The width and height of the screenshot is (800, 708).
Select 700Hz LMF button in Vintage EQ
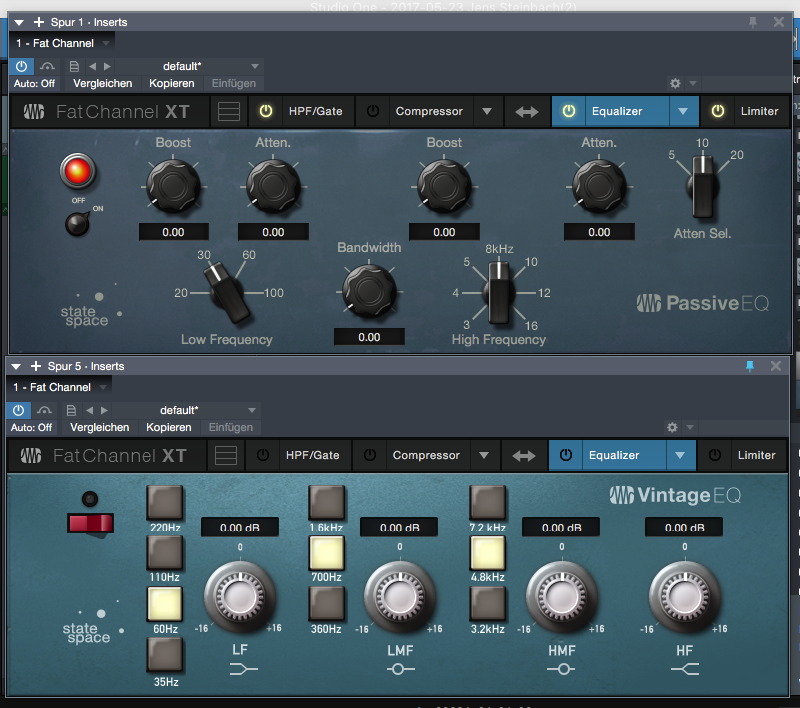point(327,552)
